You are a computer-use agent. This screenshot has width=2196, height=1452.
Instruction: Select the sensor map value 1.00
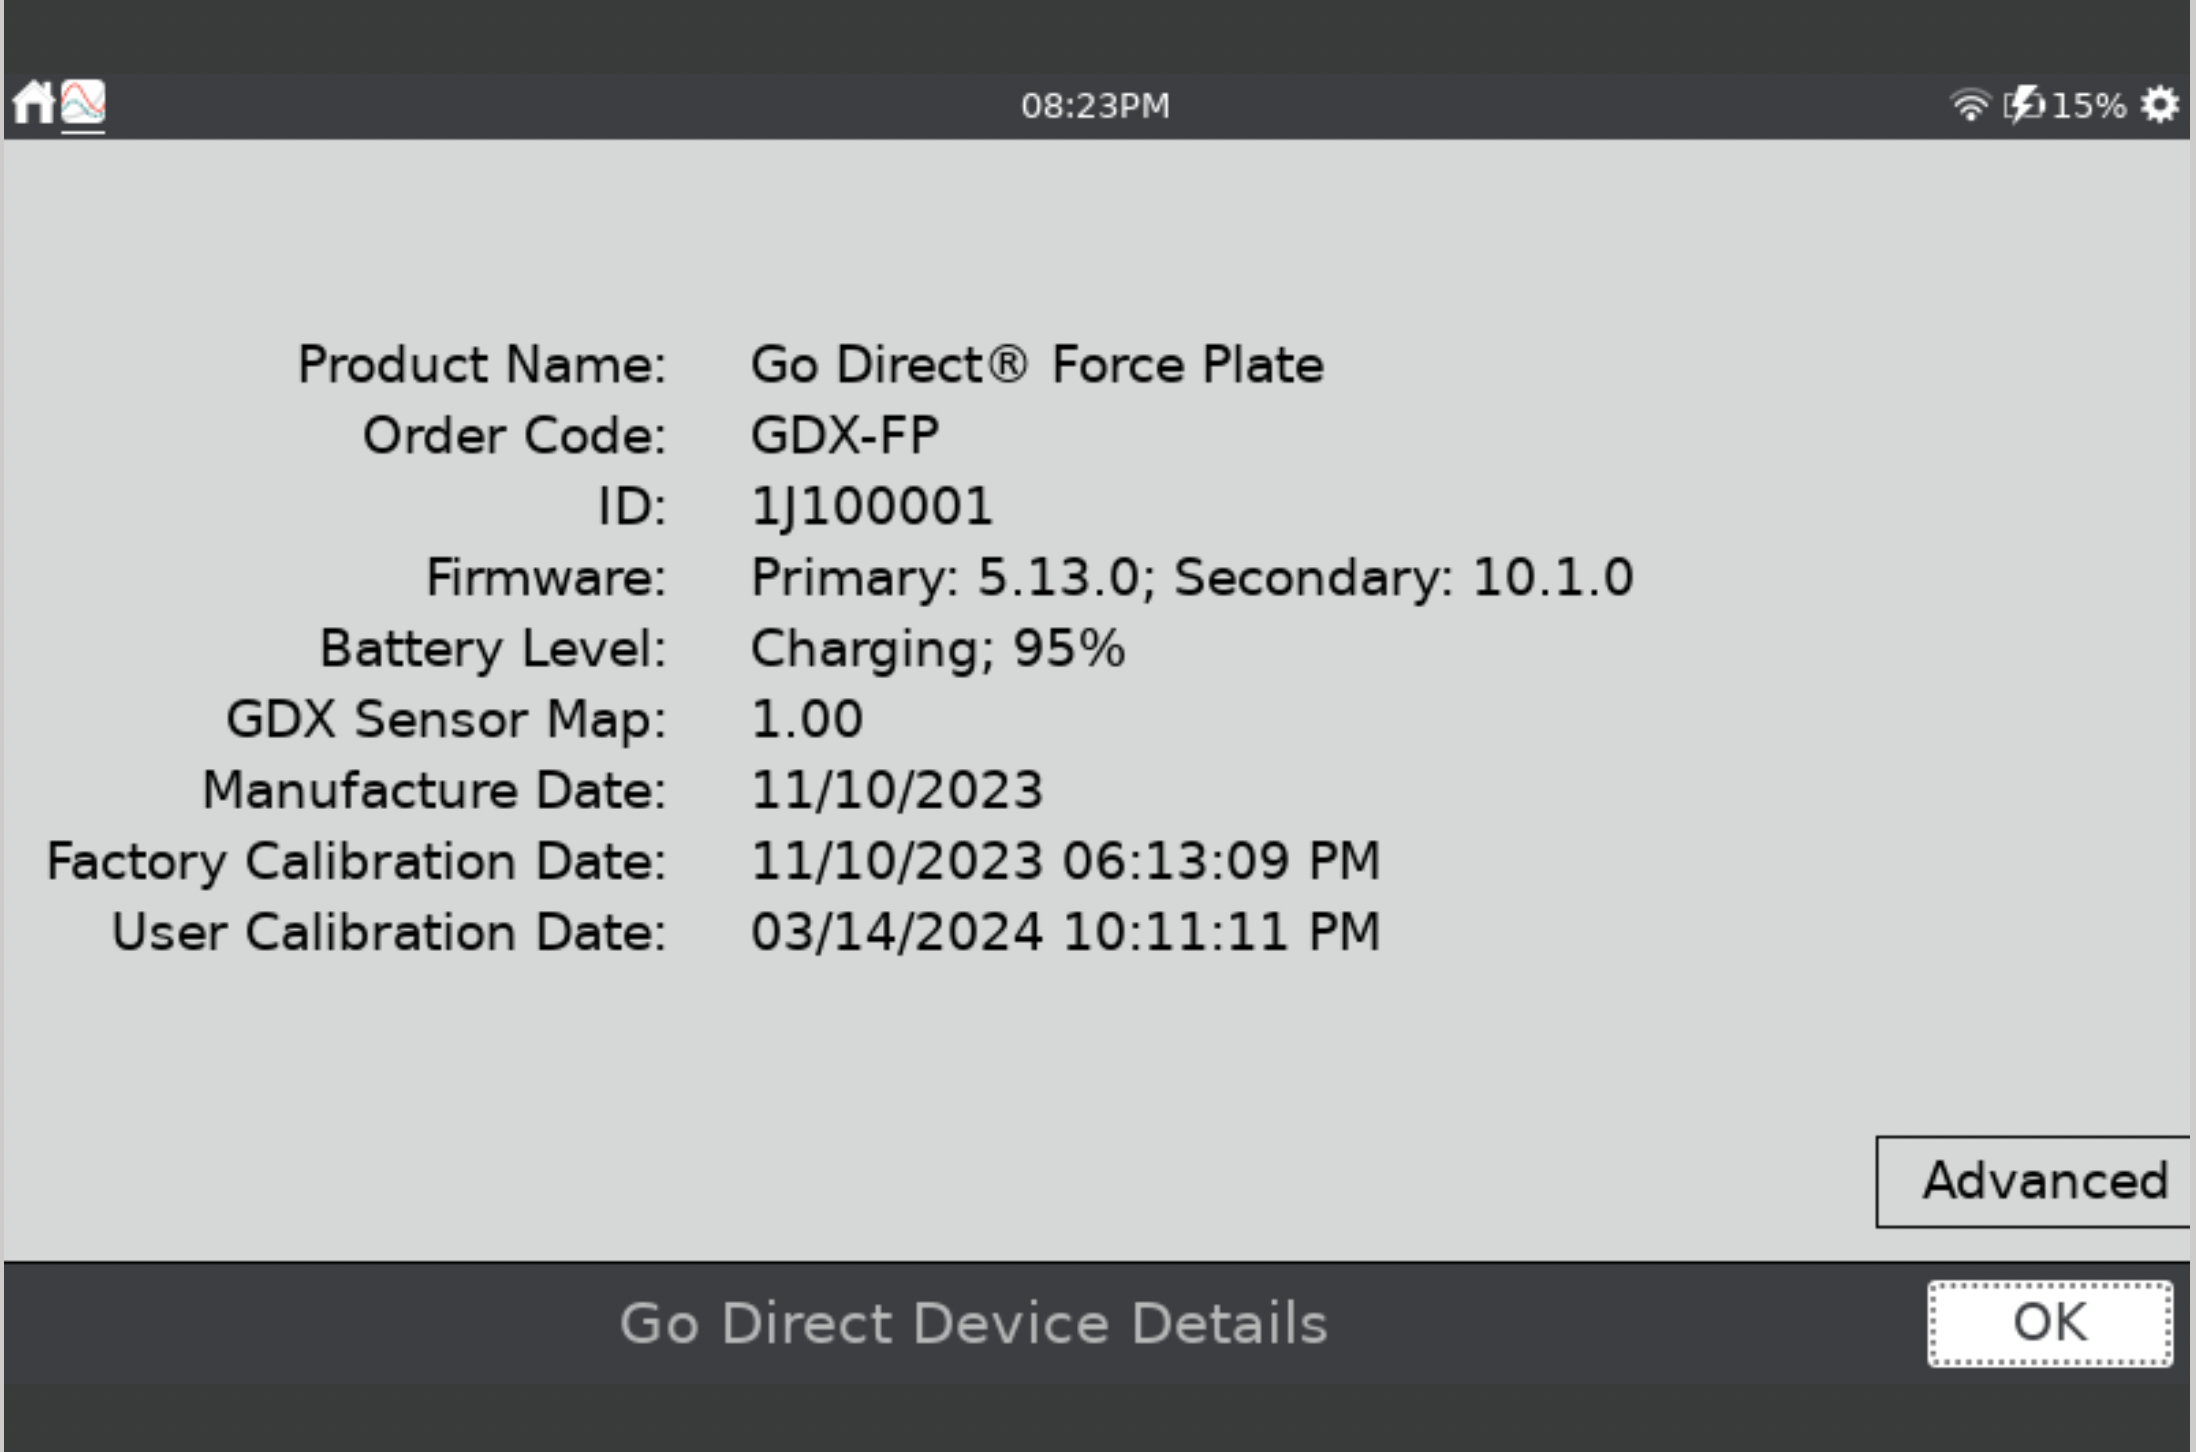[807, 719]
